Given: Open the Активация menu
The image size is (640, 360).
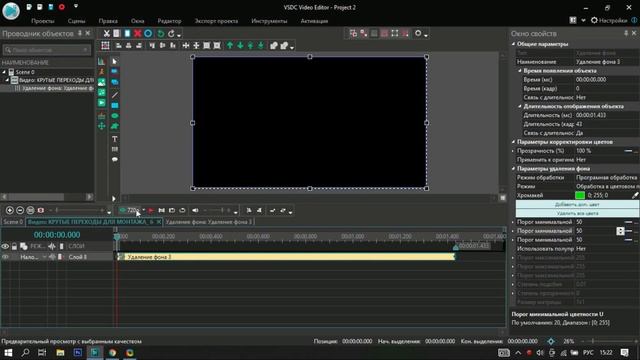Looking at the screenshot, I should (314, 21).
